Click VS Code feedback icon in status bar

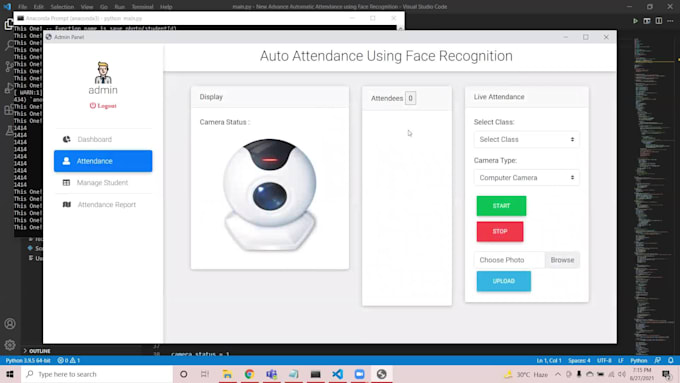pyautogui.click(x=658, y=360)
